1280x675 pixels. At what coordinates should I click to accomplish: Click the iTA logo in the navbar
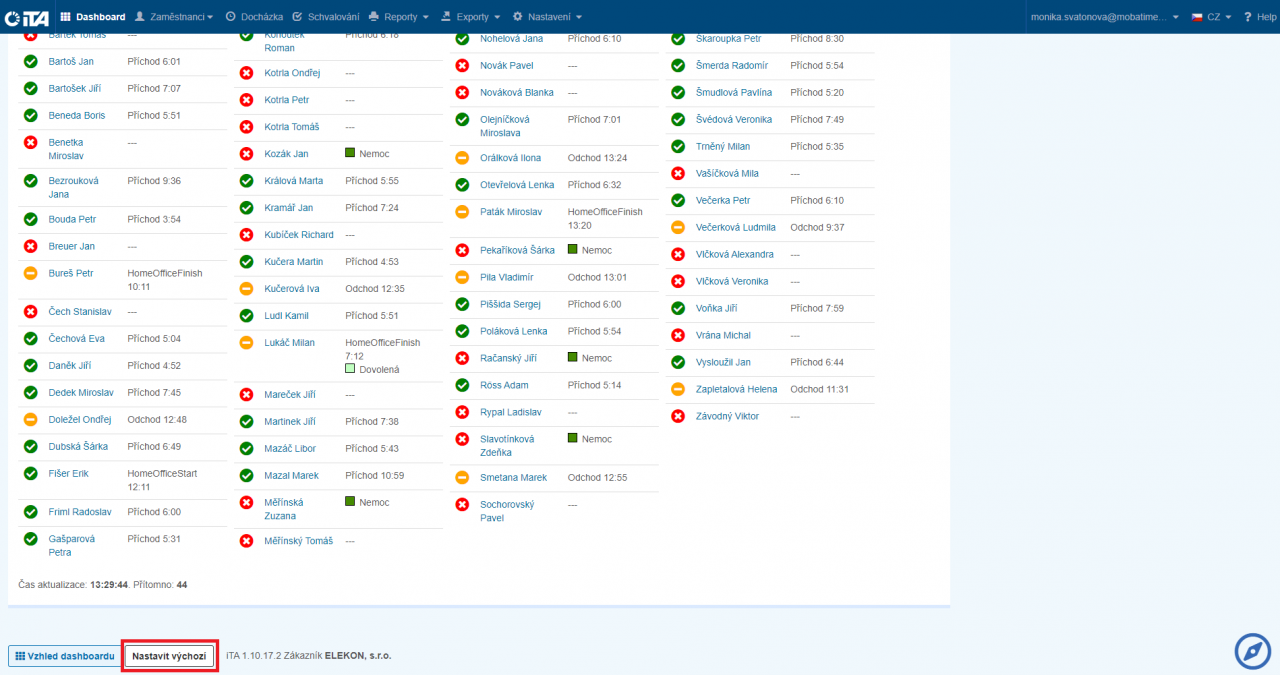point(26,17)
